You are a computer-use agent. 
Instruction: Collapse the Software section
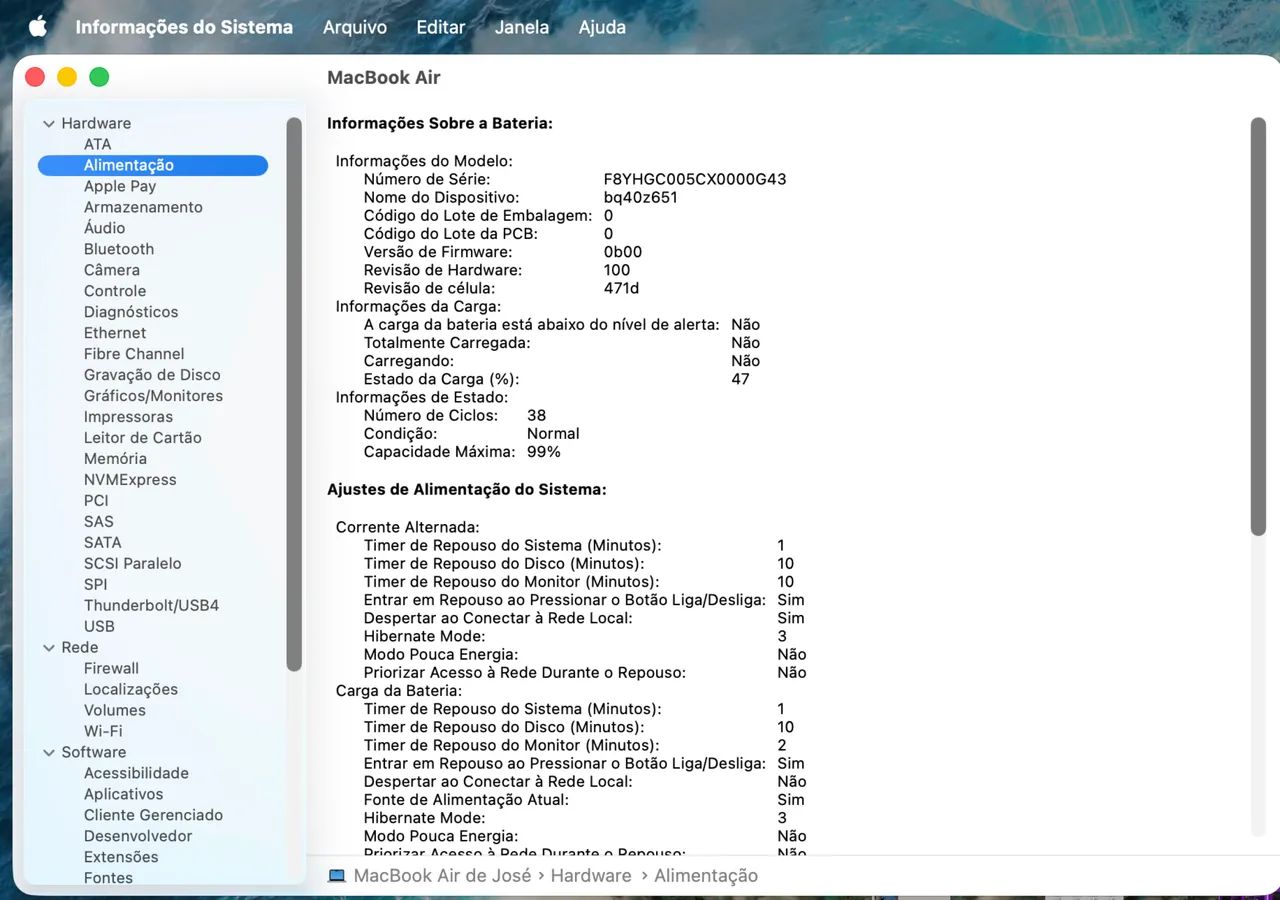(48, 753)
